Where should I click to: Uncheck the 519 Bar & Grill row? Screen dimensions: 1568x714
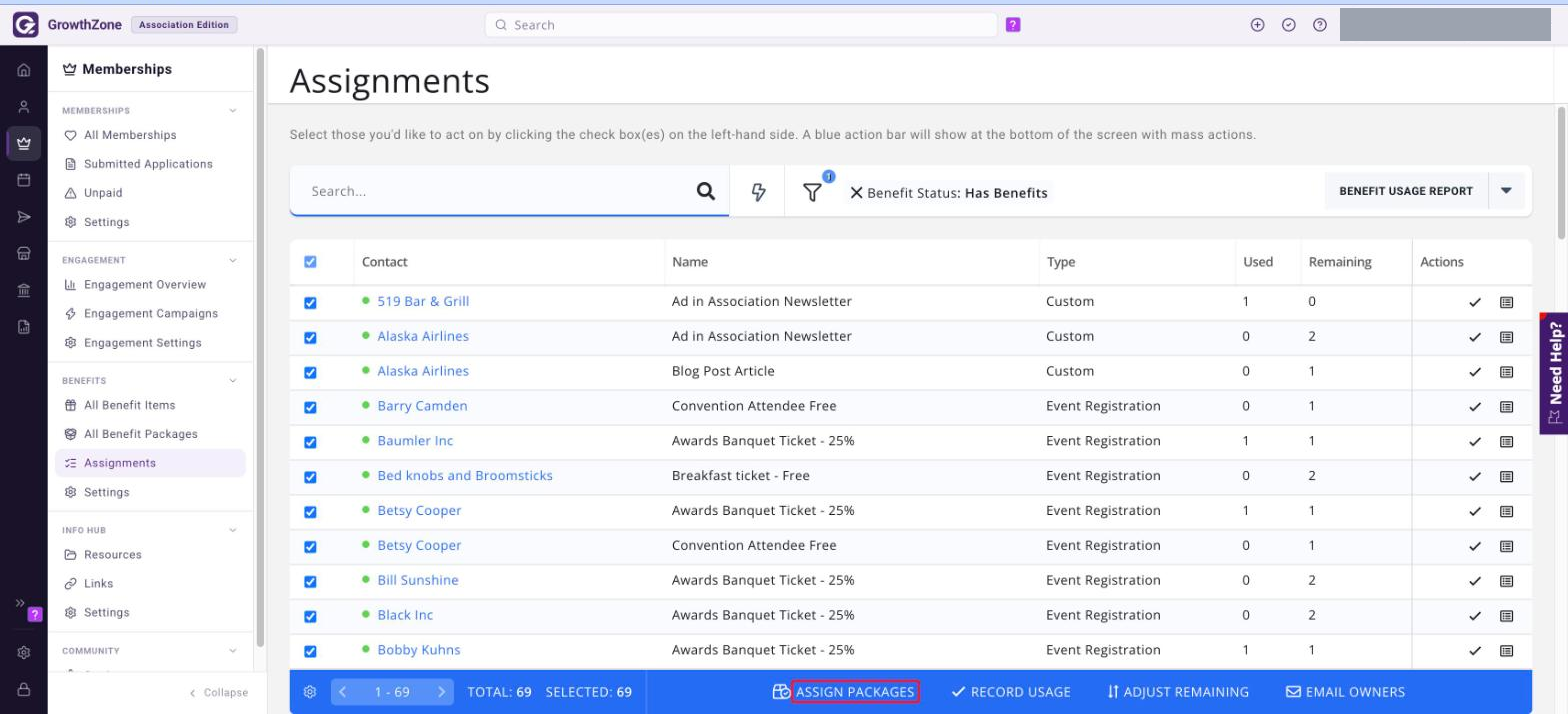coord(310,303)
